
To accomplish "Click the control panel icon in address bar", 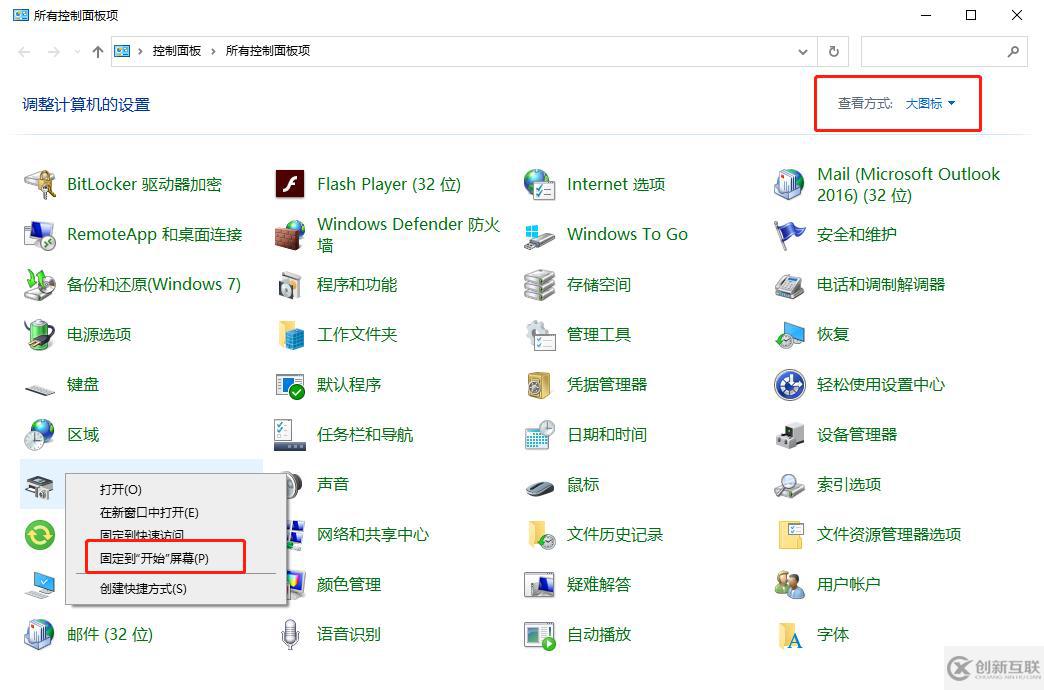I will pyautogui.click(x=122, y=51).
